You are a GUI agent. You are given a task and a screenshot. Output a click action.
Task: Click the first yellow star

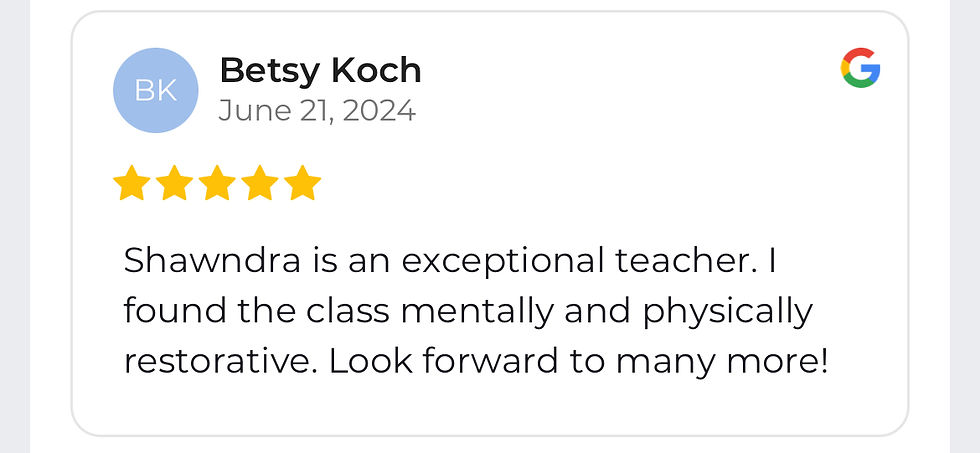pos(130,184)
